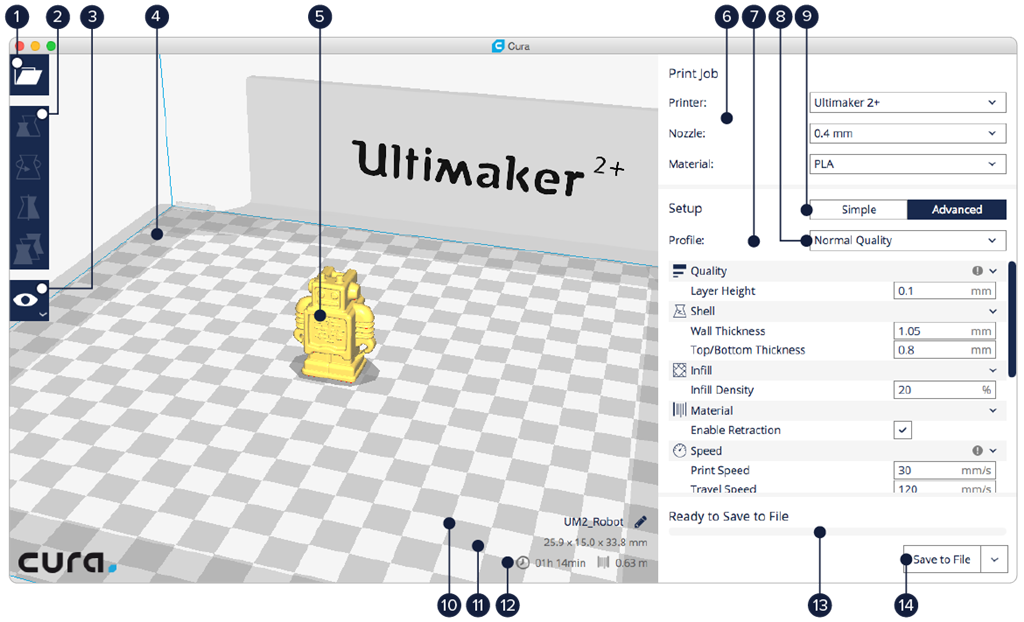Viewport: 1024px width, 622px height.
Task: Click the Quality section layers icon
Action: [679, 270]
